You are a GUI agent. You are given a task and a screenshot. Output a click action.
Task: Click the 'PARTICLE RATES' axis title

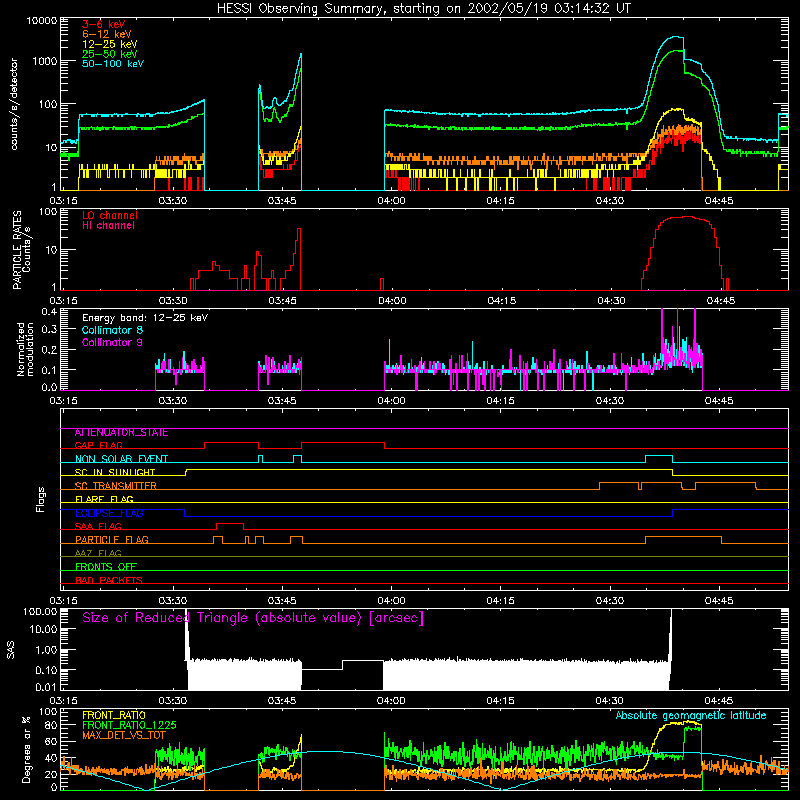(17, 250)
